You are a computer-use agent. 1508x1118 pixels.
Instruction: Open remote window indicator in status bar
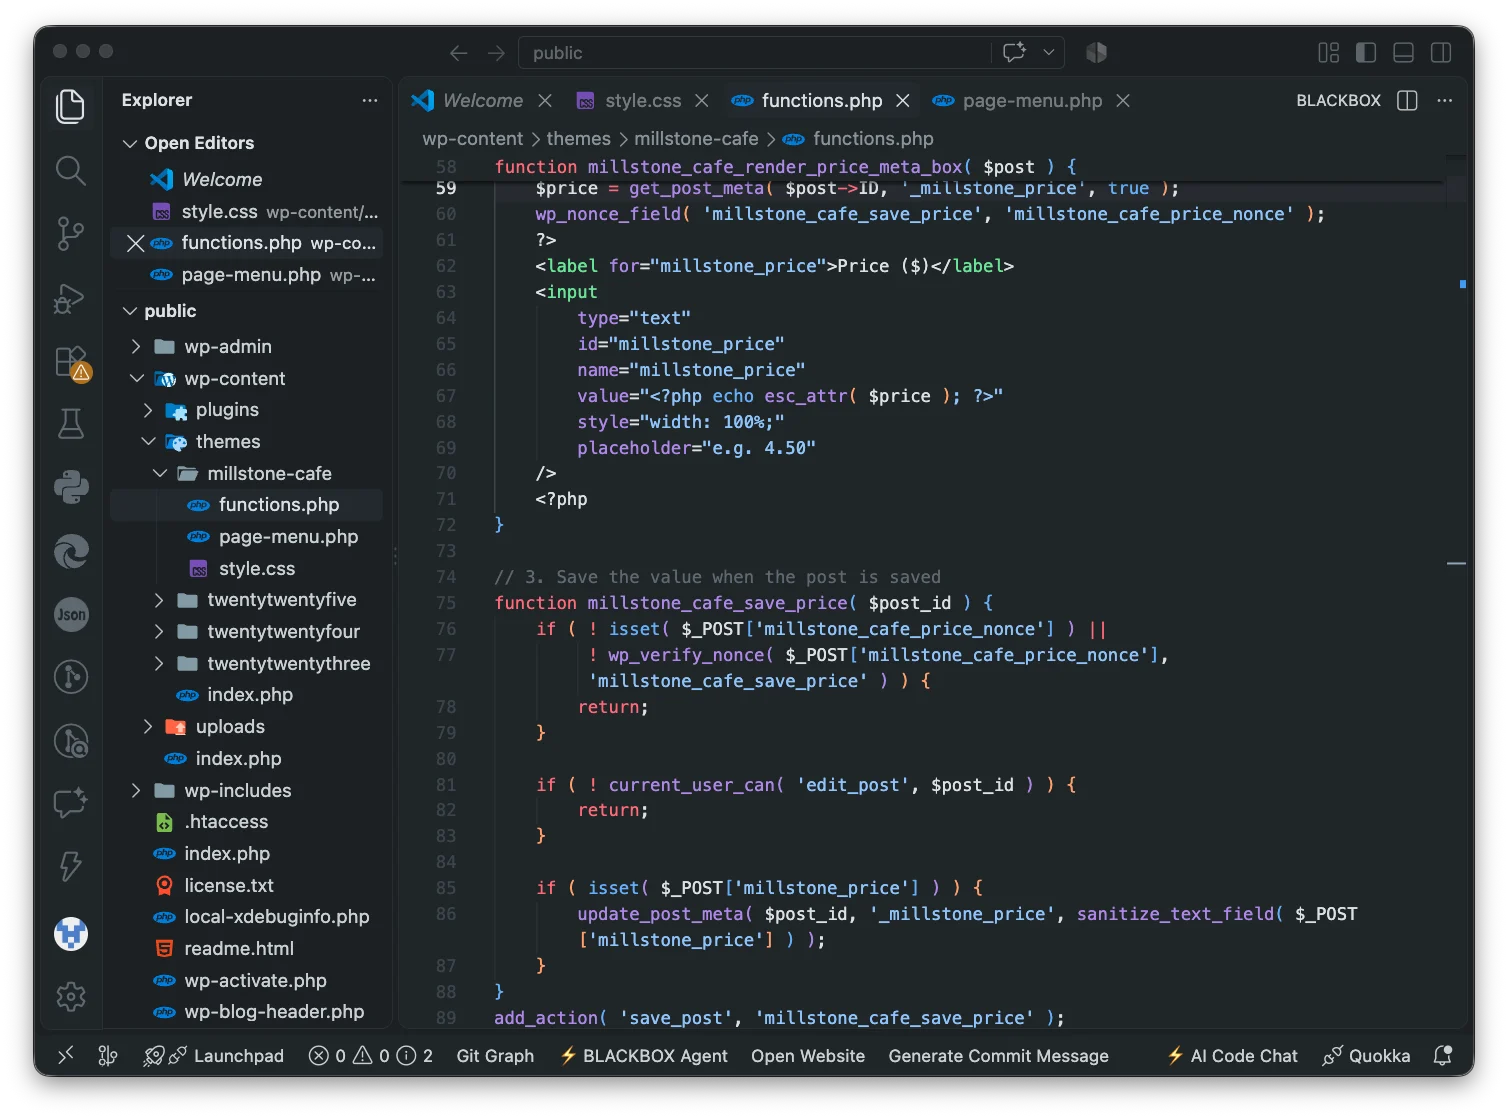click(x=66, y=1055)
